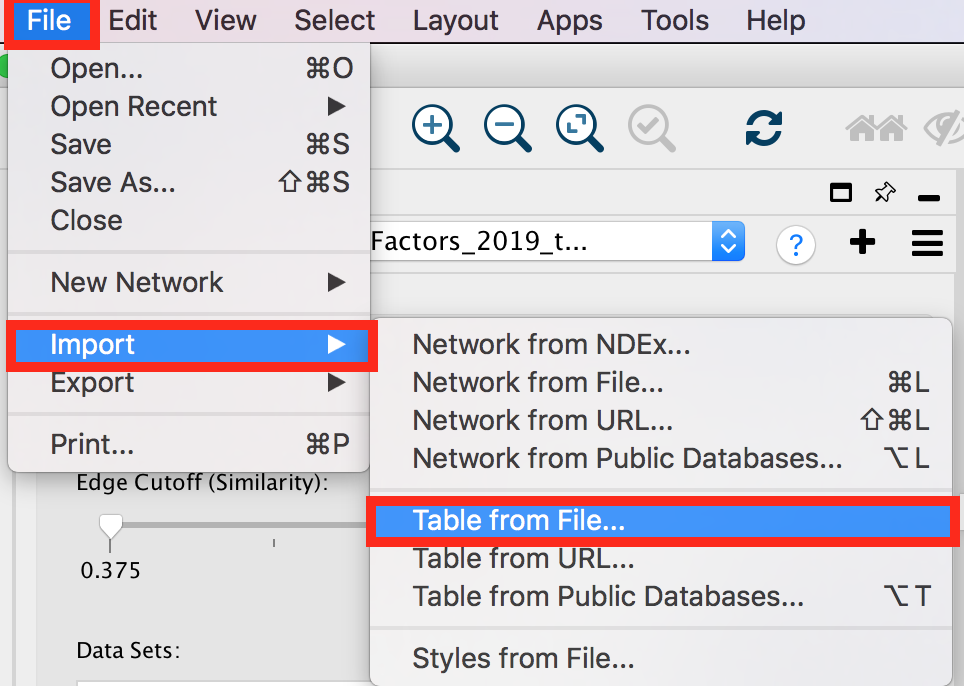
Task: Open the hamburger options menu icon
Action: tap(927, 243)
